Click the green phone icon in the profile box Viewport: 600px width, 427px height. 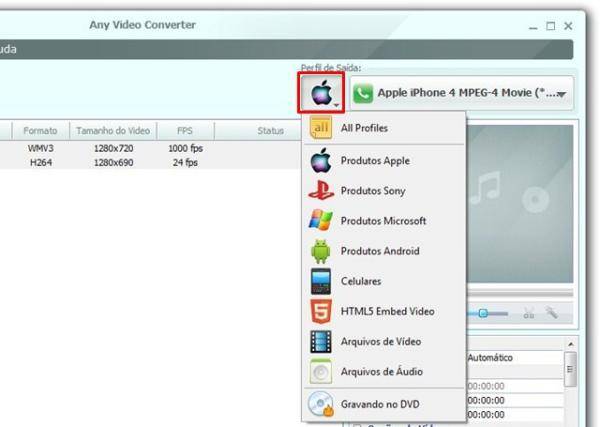tap(362, 93)
